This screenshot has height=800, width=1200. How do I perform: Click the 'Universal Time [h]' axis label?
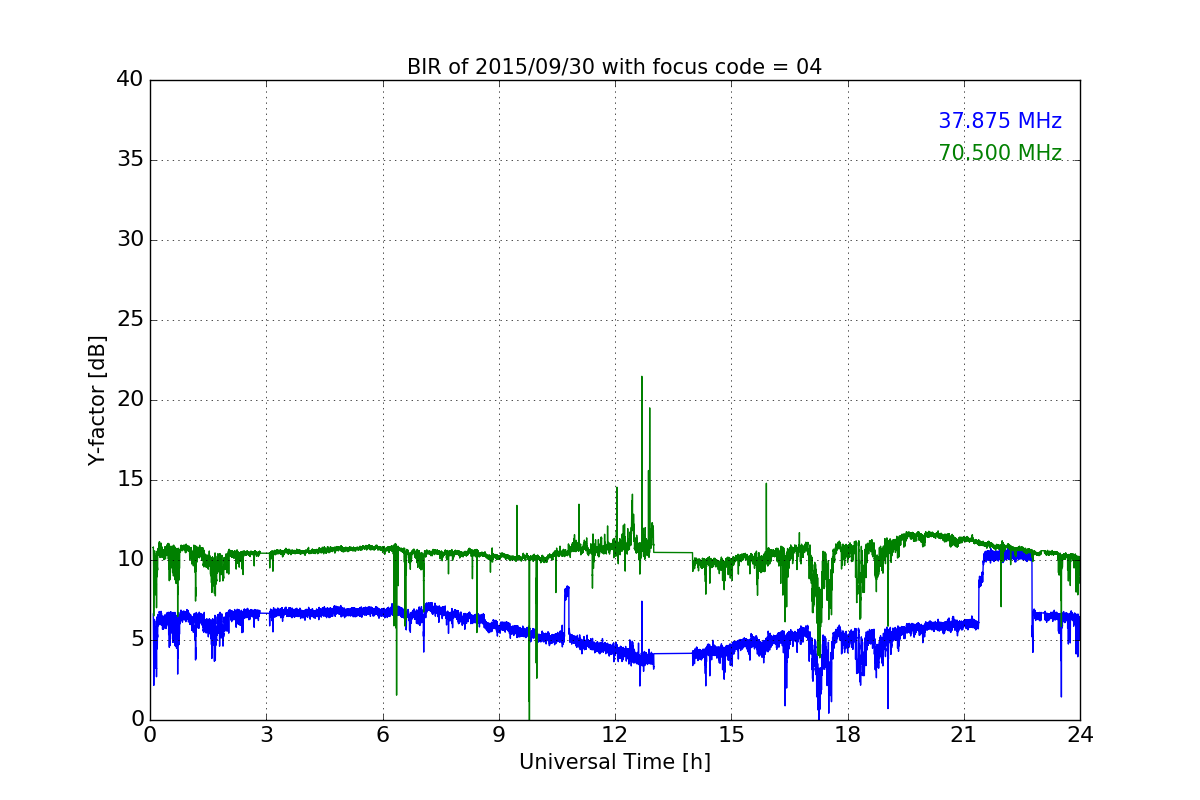[x=614, y=762]
